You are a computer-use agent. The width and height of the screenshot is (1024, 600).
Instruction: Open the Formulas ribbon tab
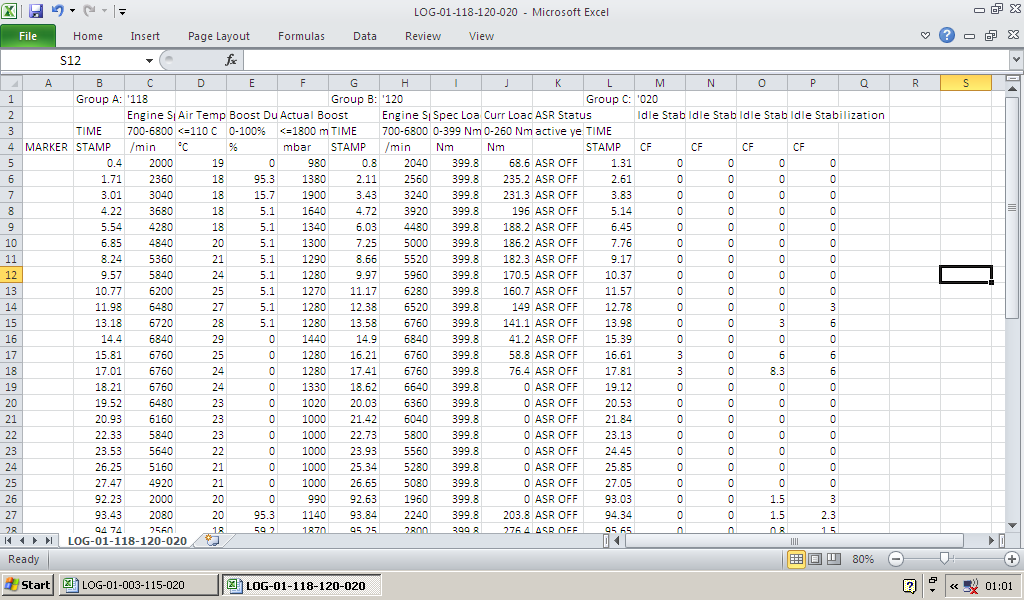pyautogui.click(x=301, y=36)
